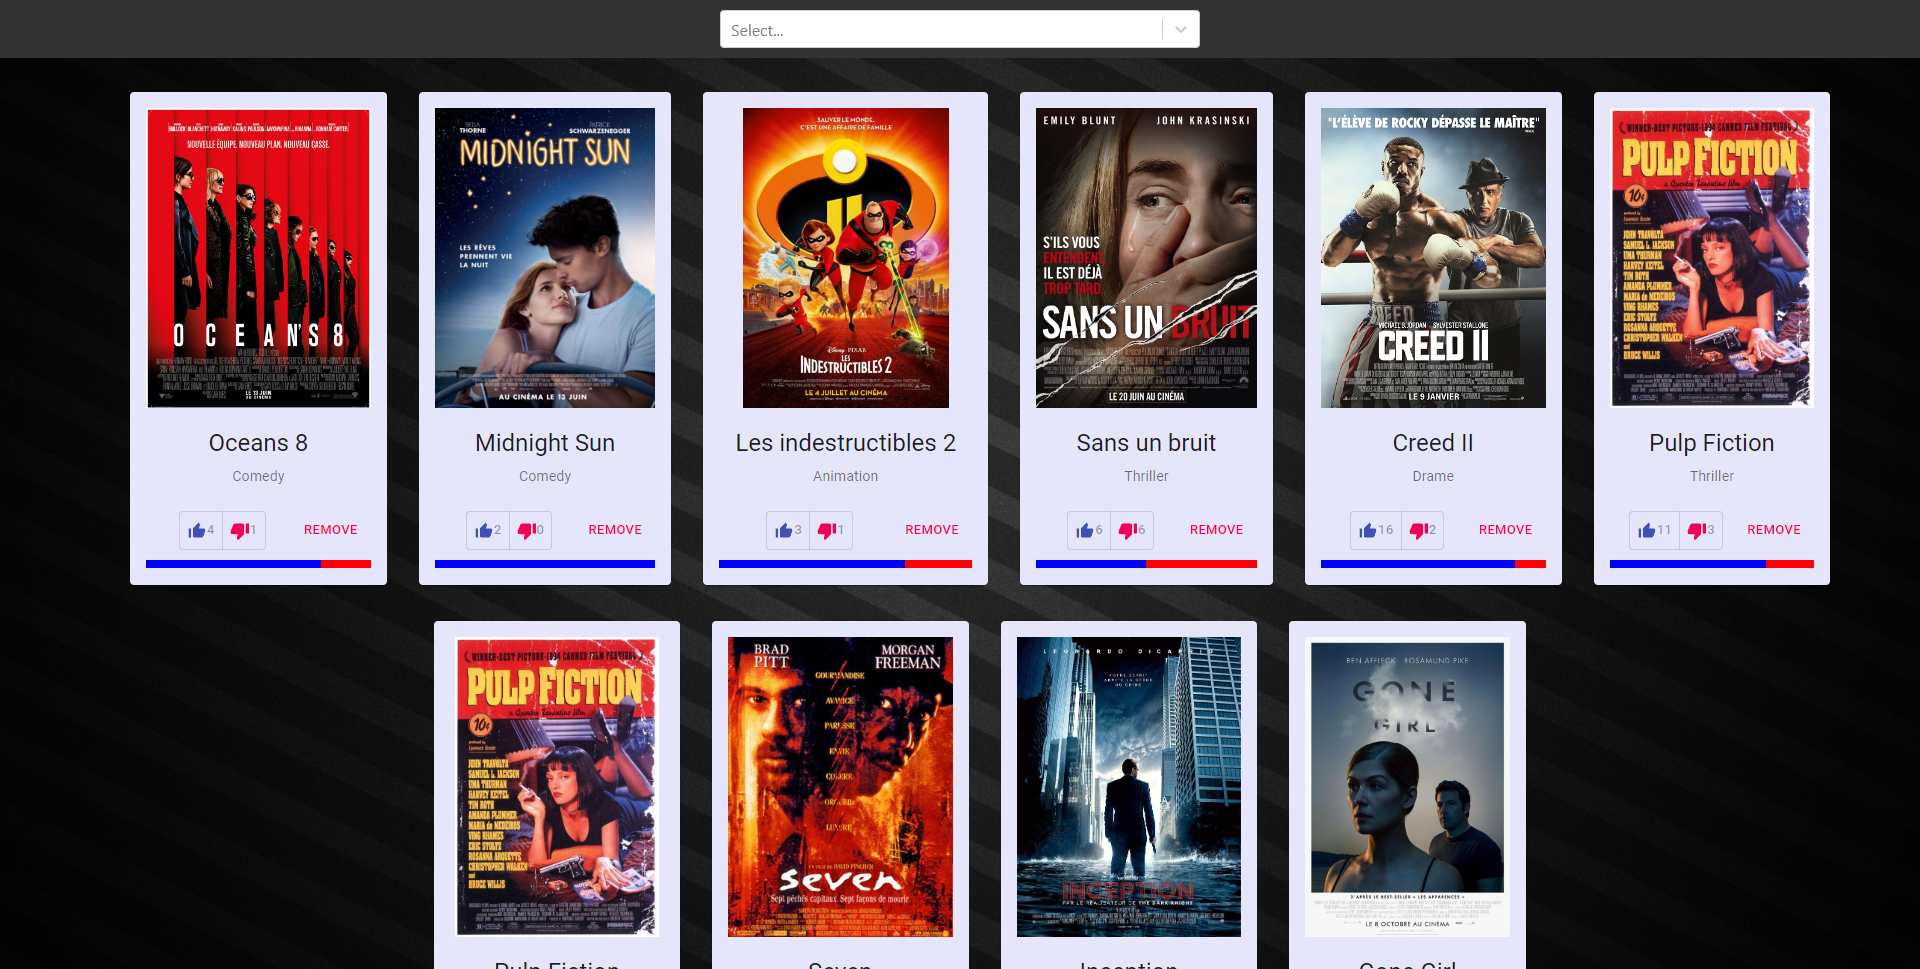Upvote Midnight Sun with the like icon

[484, 530]
